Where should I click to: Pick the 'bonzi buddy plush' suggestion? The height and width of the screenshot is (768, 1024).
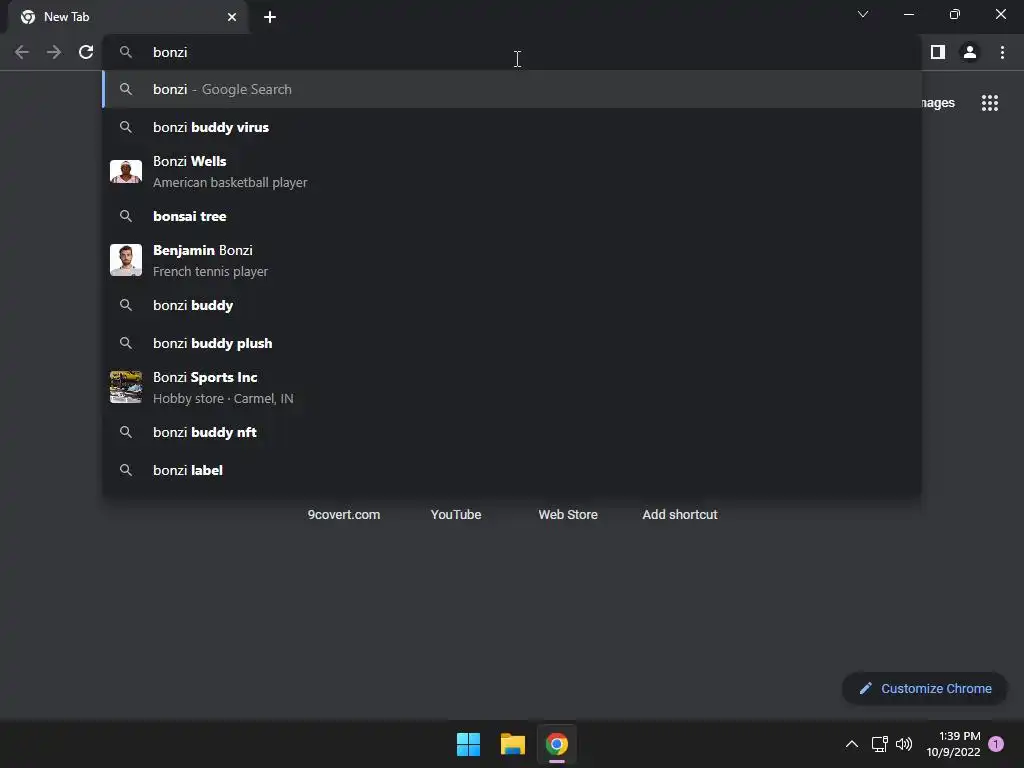pyautogui.click(x=512, y=343)
